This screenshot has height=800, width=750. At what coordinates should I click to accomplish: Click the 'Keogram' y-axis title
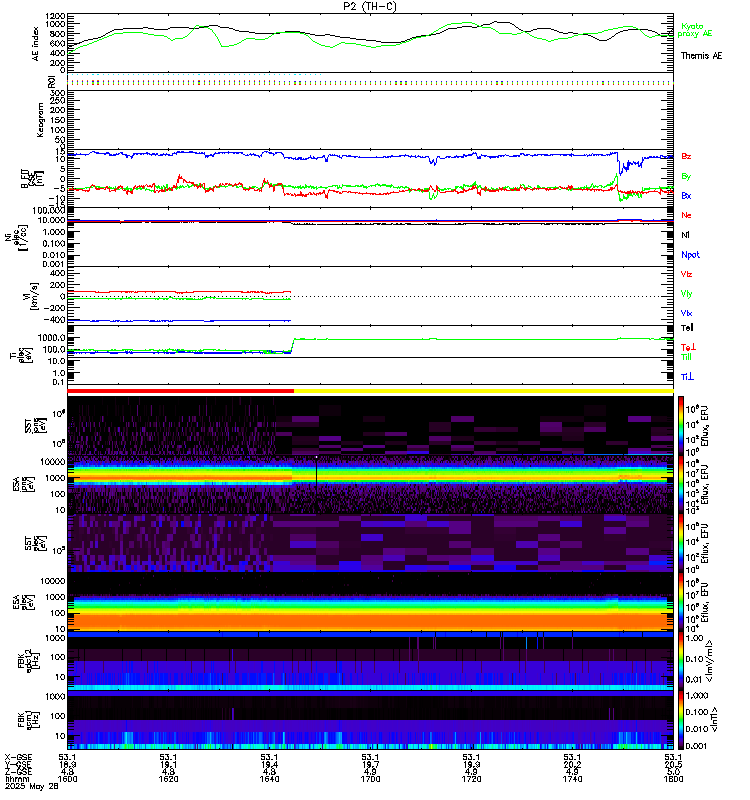(40, 120)
